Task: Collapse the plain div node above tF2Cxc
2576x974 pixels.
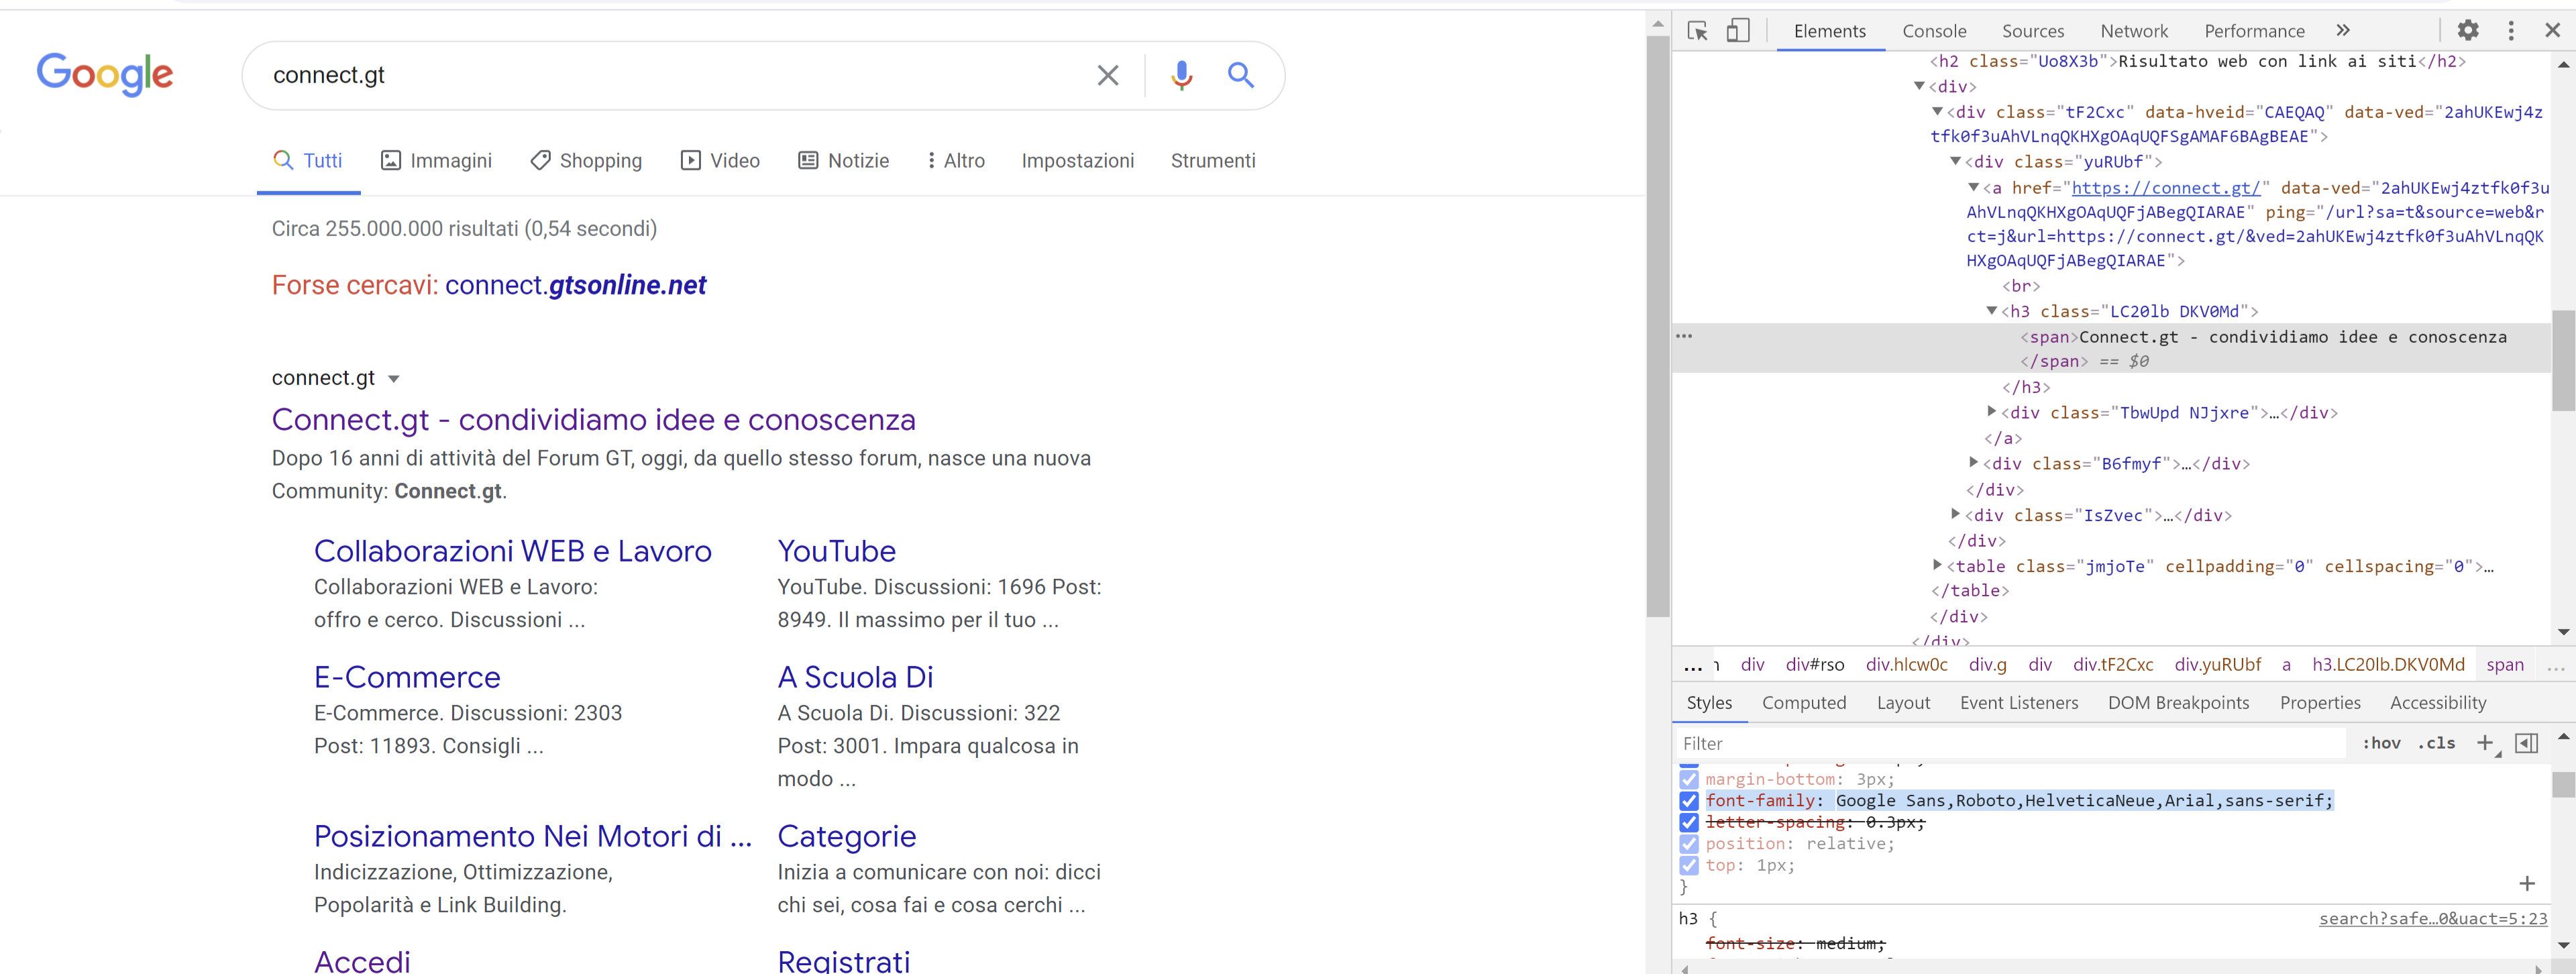Action: pyautogui.click(x=1919, y=86)
